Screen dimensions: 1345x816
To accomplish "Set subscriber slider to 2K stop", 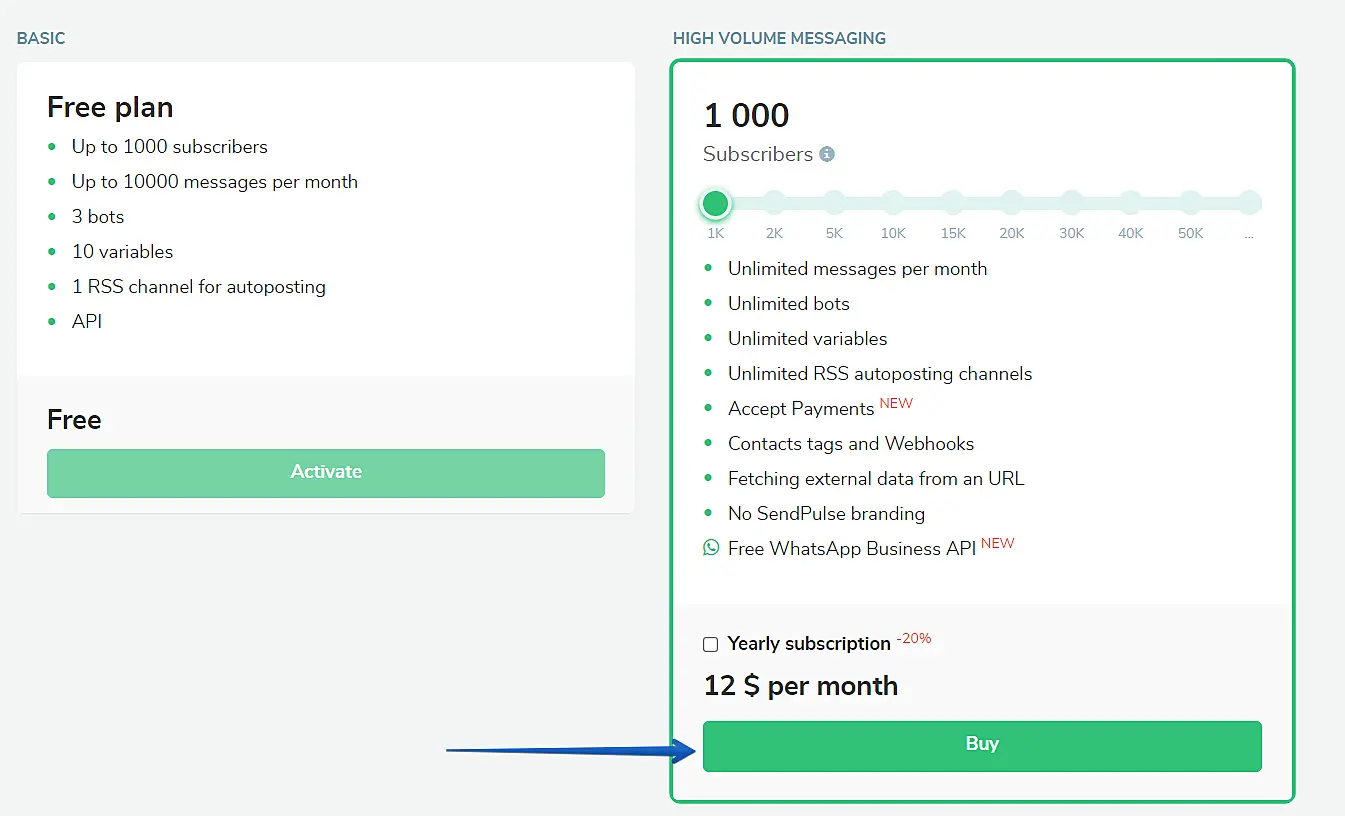I will click(774, 204).
